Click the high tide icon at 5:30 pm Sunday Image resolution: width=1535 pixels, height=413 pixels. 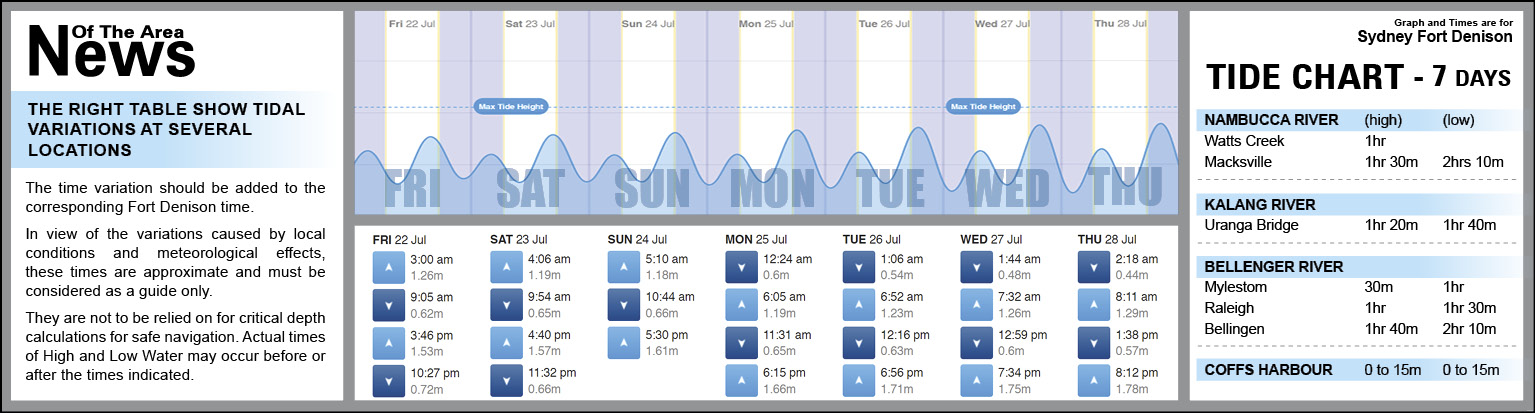(x=623, y=343)
